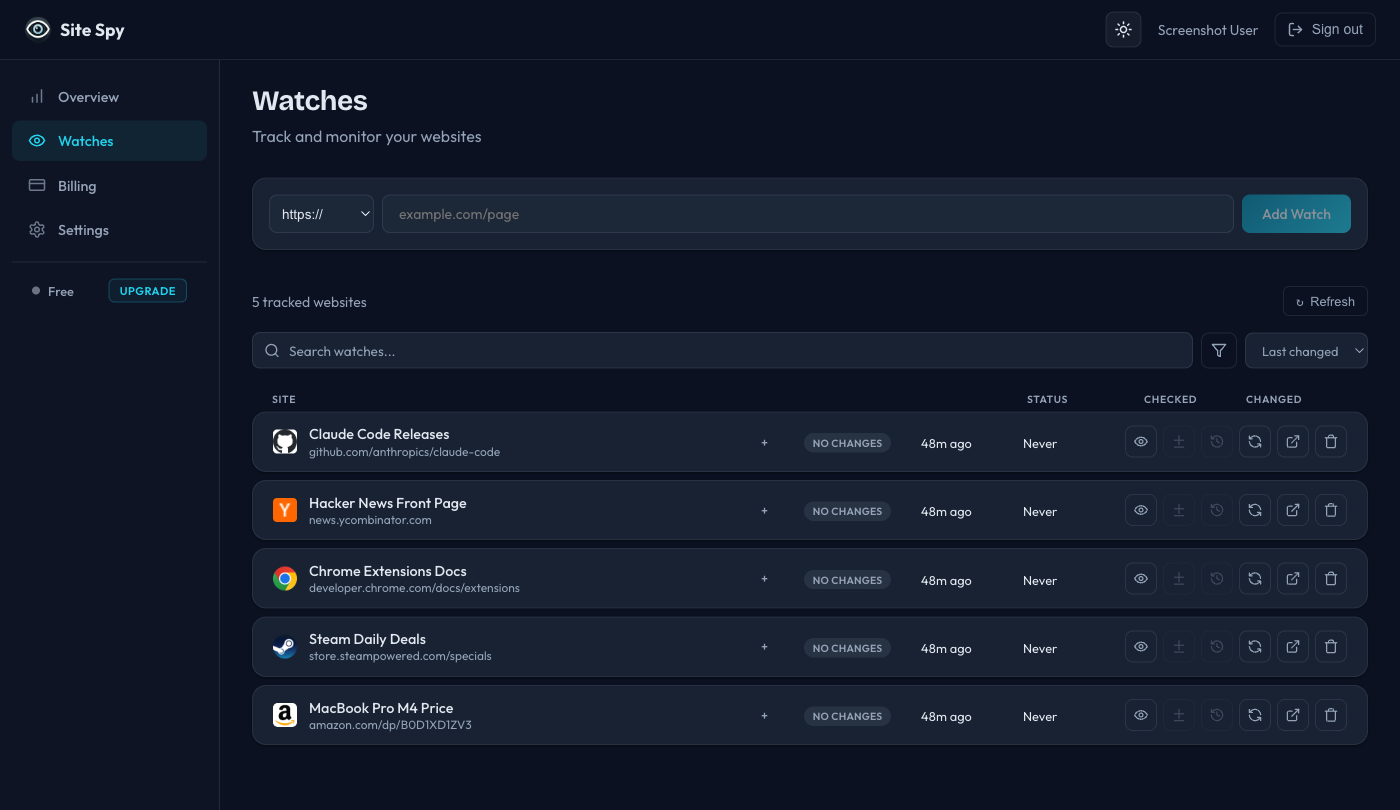
Task: View the Hacker News Front Page snapshot
Action: (x=1140, y=510)
